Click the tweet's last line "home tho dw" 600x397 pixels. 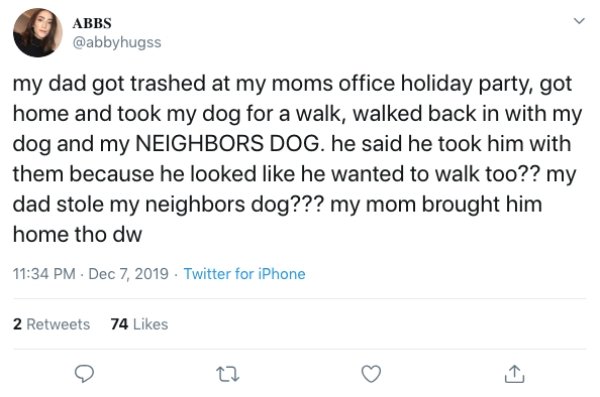(x=77, y=234)
